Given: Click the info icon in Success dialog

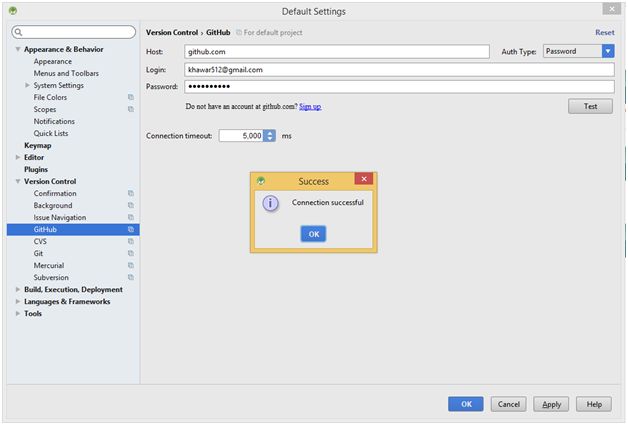Looking at the screenshot, I should (x=269, y=203).
